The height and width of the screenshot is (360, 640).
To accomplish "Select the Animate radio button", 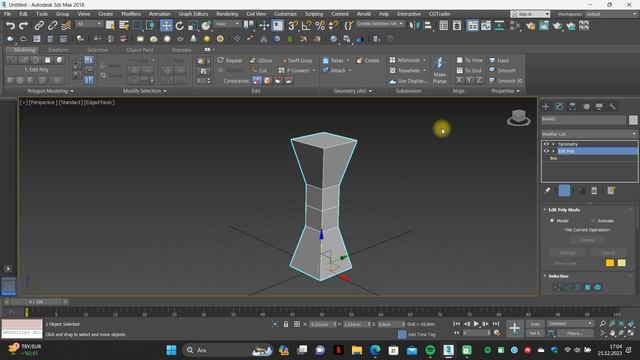I will (593, 221).
